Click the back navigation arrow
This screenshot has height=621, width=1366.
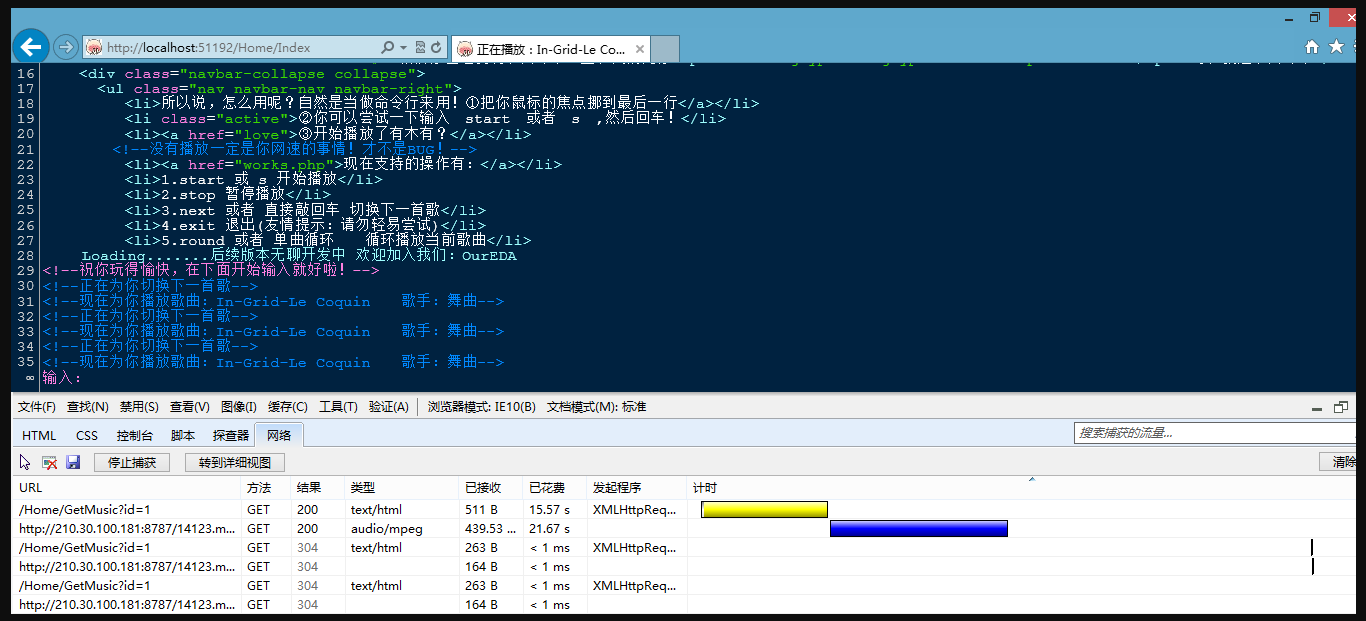[30, 46]
